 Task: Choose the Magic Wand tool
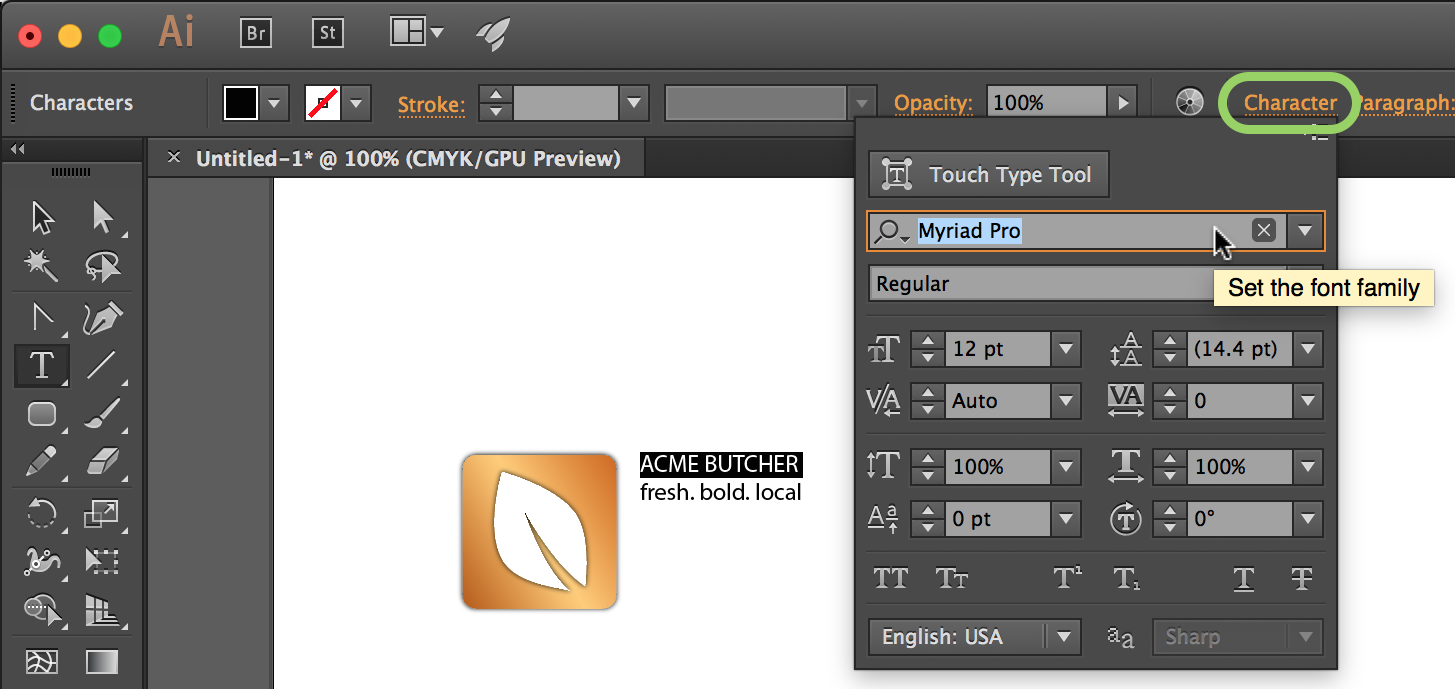click(41, 265)
